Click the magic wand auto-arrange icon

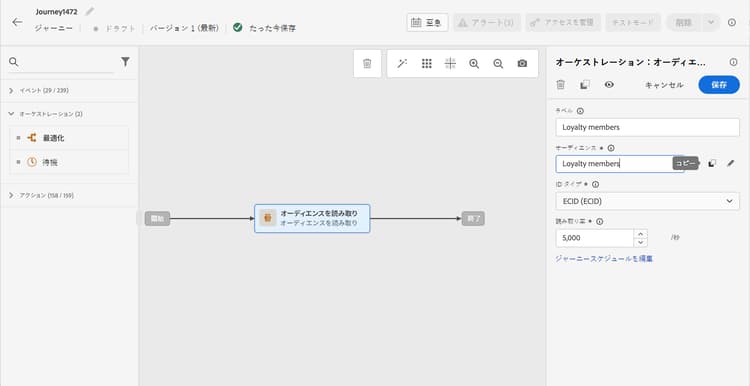coord(402,64)
